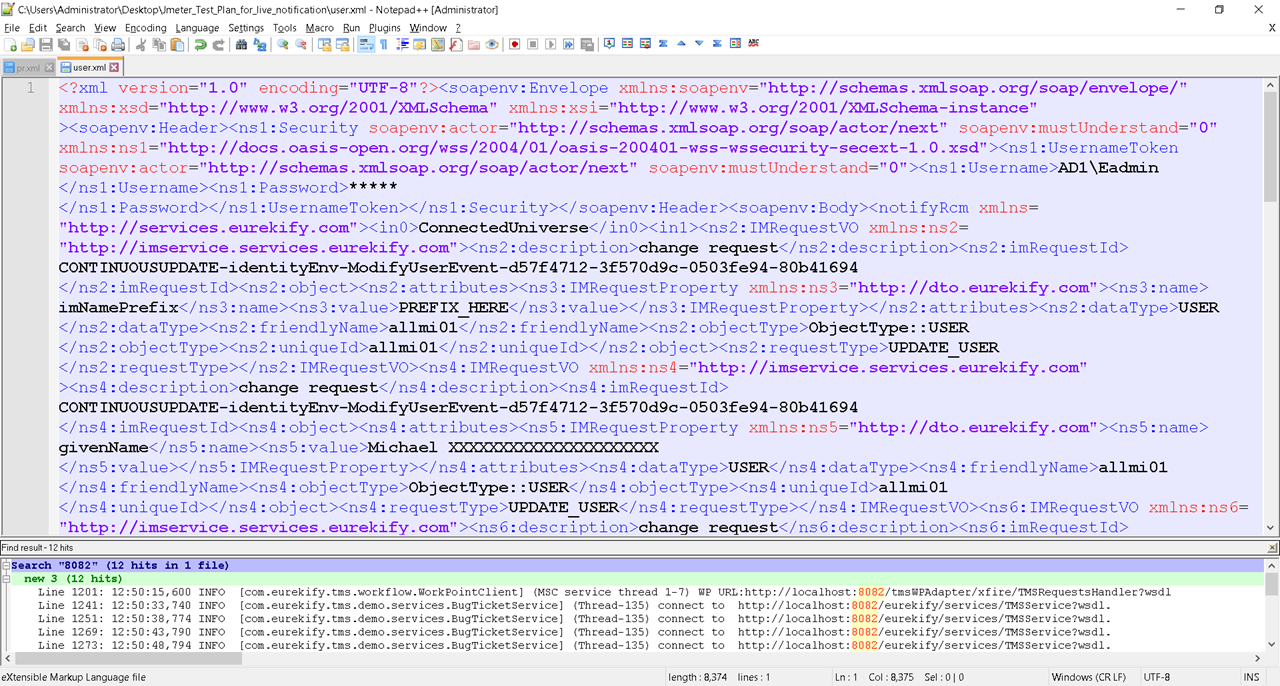
Task: Click the Redo arrow icon
Action: click(x=218, y=44)
